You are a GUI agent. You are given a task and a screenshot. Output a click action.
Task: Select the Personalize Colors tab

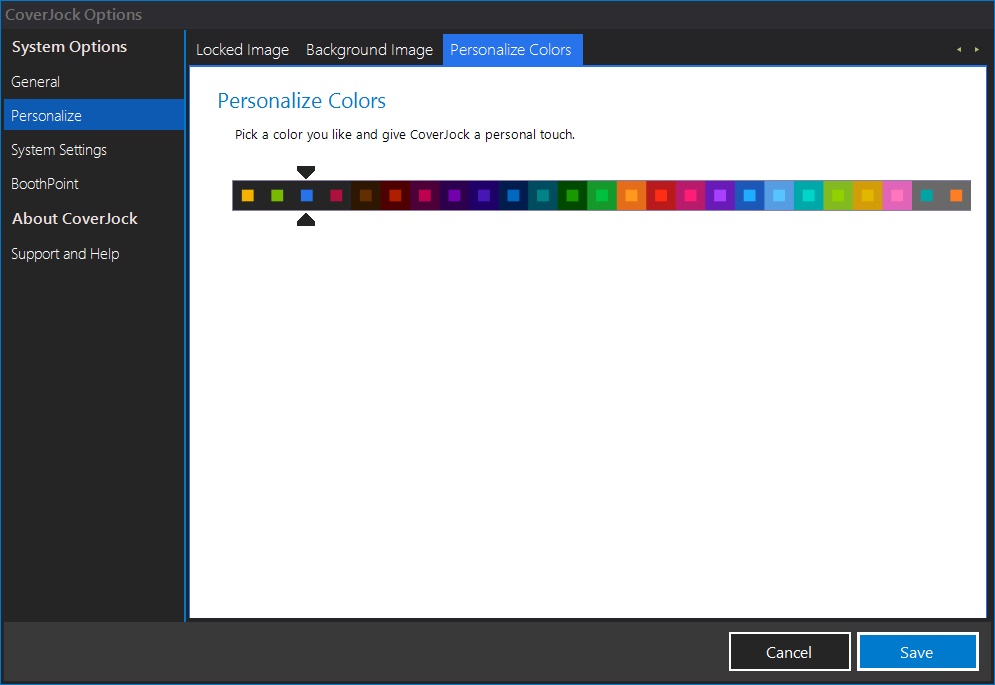tap(511, 50)
